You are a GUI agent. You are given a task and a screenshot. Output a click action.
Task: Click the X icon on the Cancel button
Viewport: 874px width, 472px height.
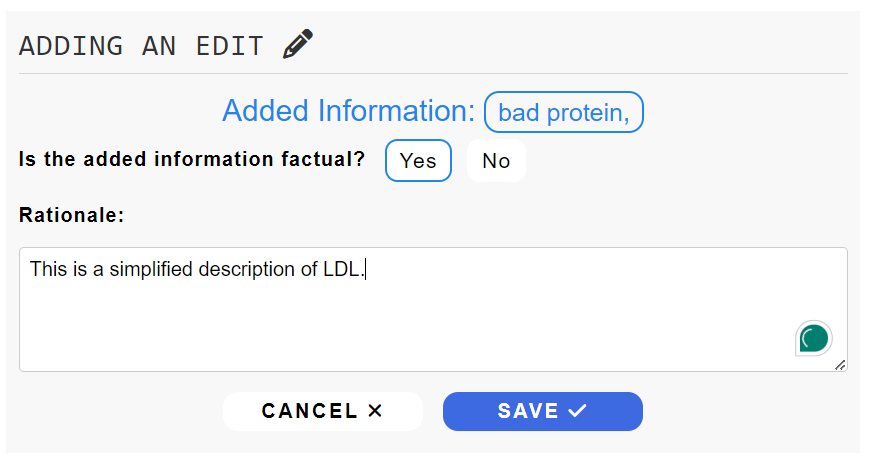click(375, 411)
